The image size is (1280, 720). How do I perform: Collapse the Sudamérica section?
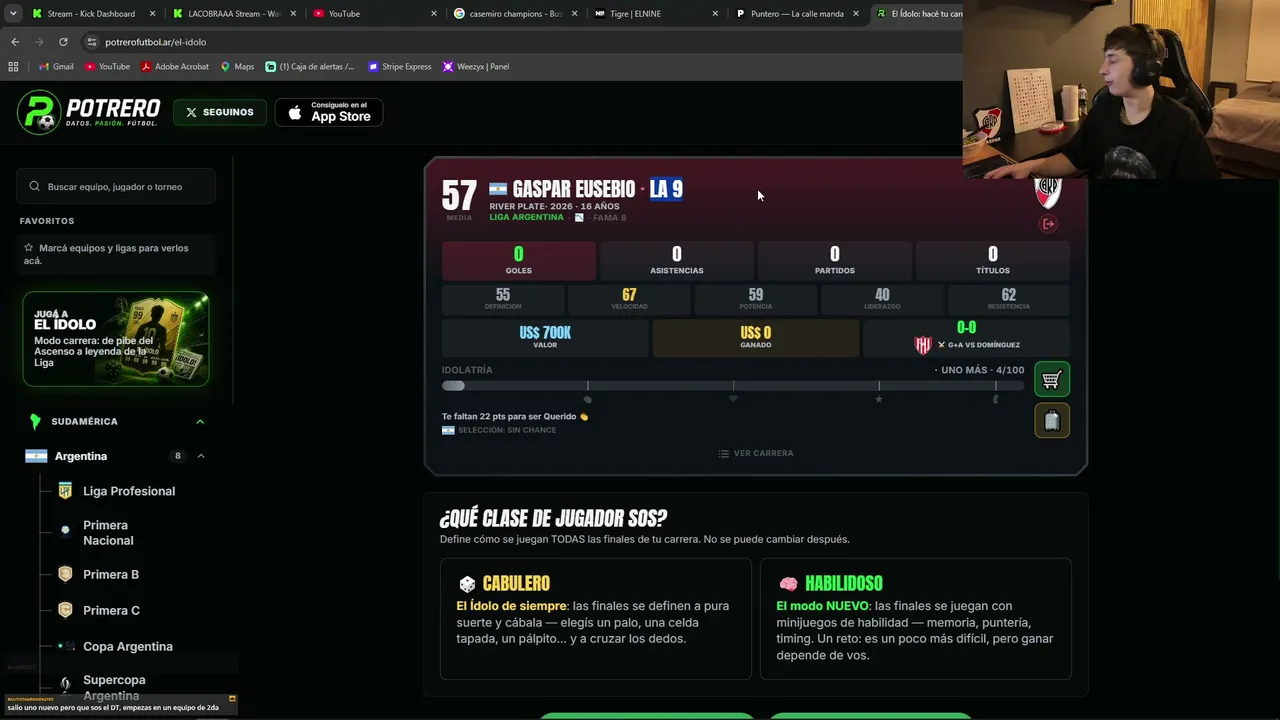pyautogui.click(x=200, y=422)
